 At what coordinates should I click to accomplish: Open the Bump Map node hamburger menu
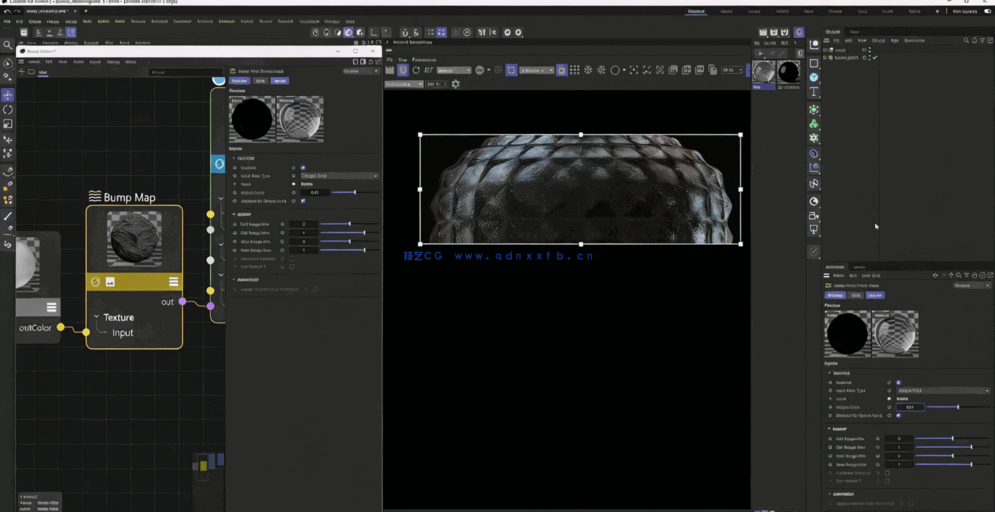[x=173, y=282]
